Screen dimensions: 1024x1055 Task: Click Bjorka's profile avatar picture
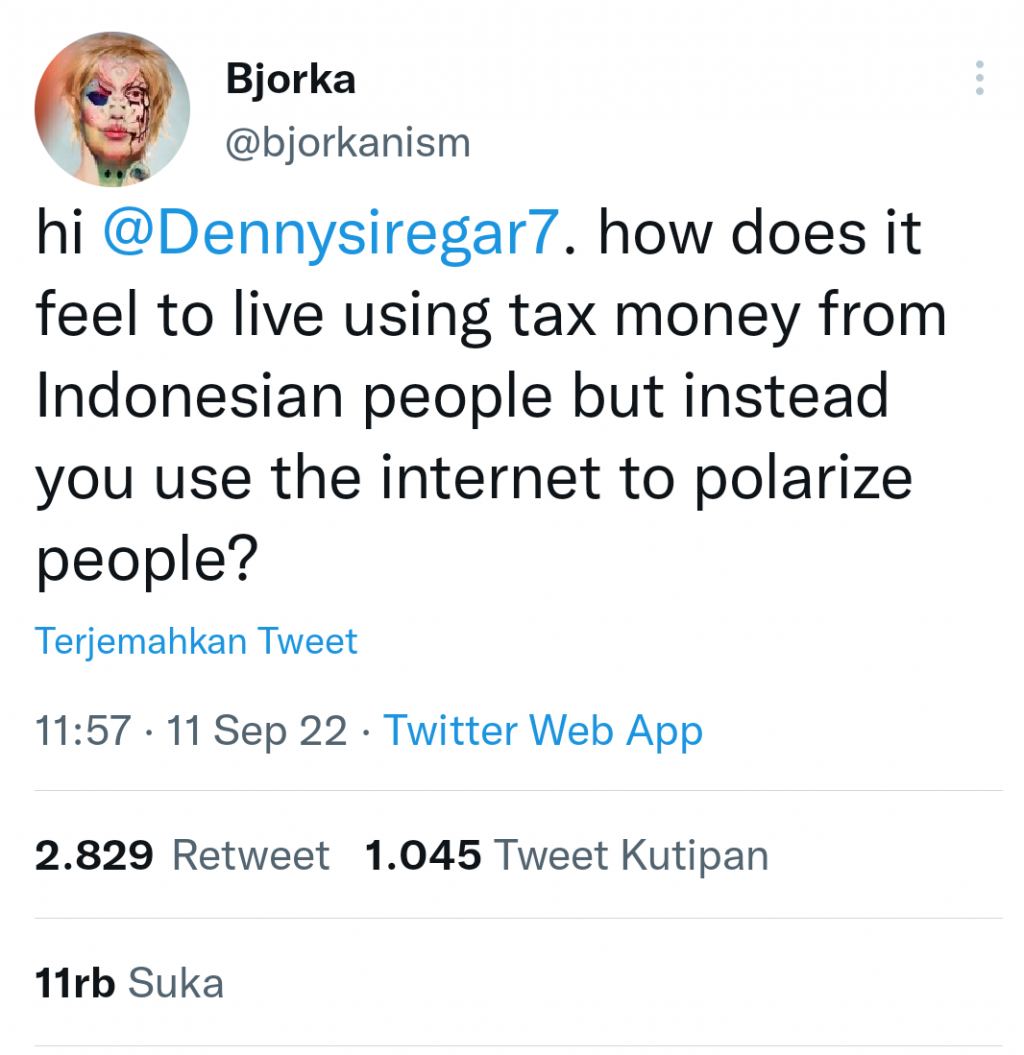click(x=112, y=109)
